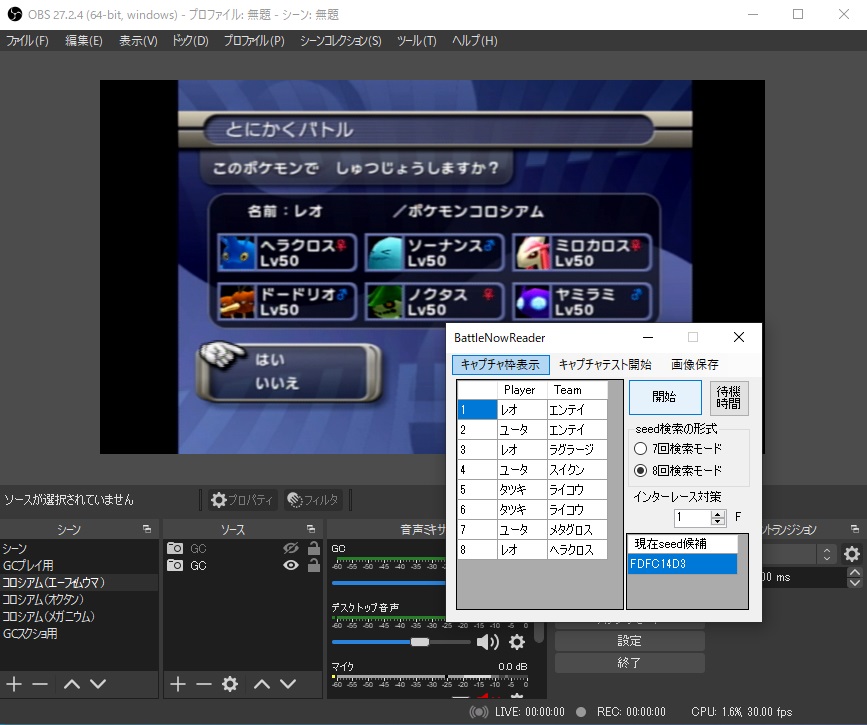Add a new scene with plus icon
The height and width of the screenshot is (725, 867).
pyautogui.click(x=14, y=684)
